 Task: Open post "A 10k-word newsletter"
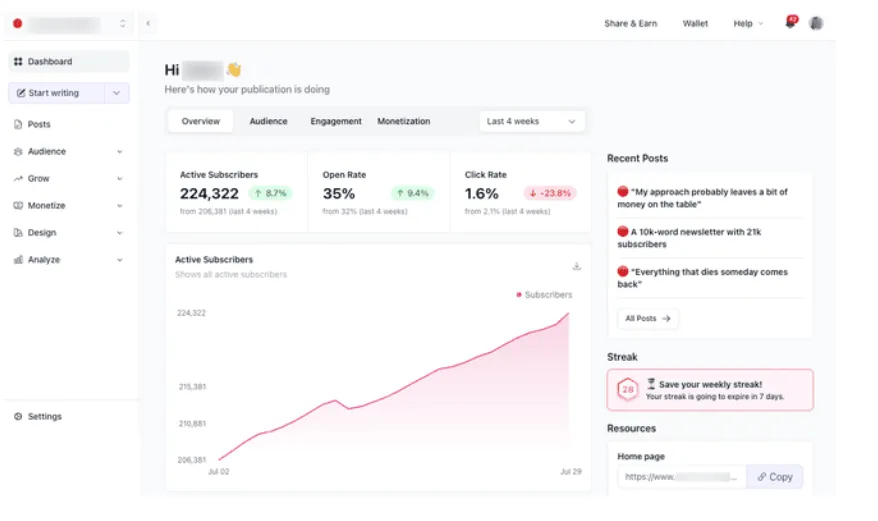pos(690,238)
